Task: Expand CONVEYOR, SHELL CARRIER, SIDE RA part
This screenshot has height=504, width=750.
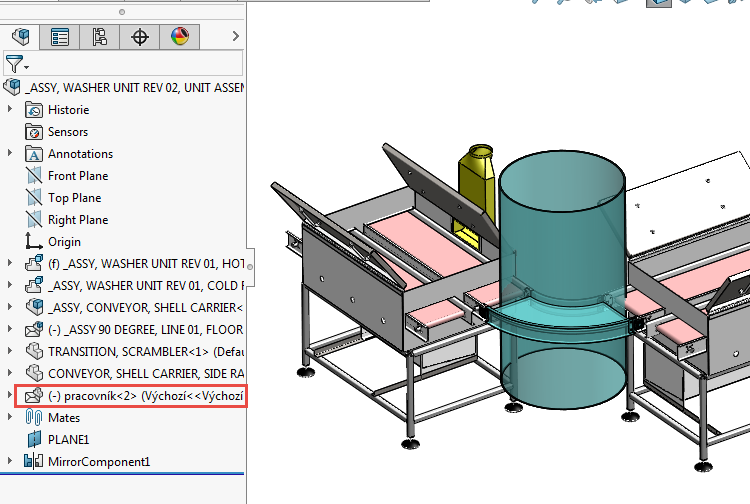Action: pyautogui.click(x=10, y=372)
